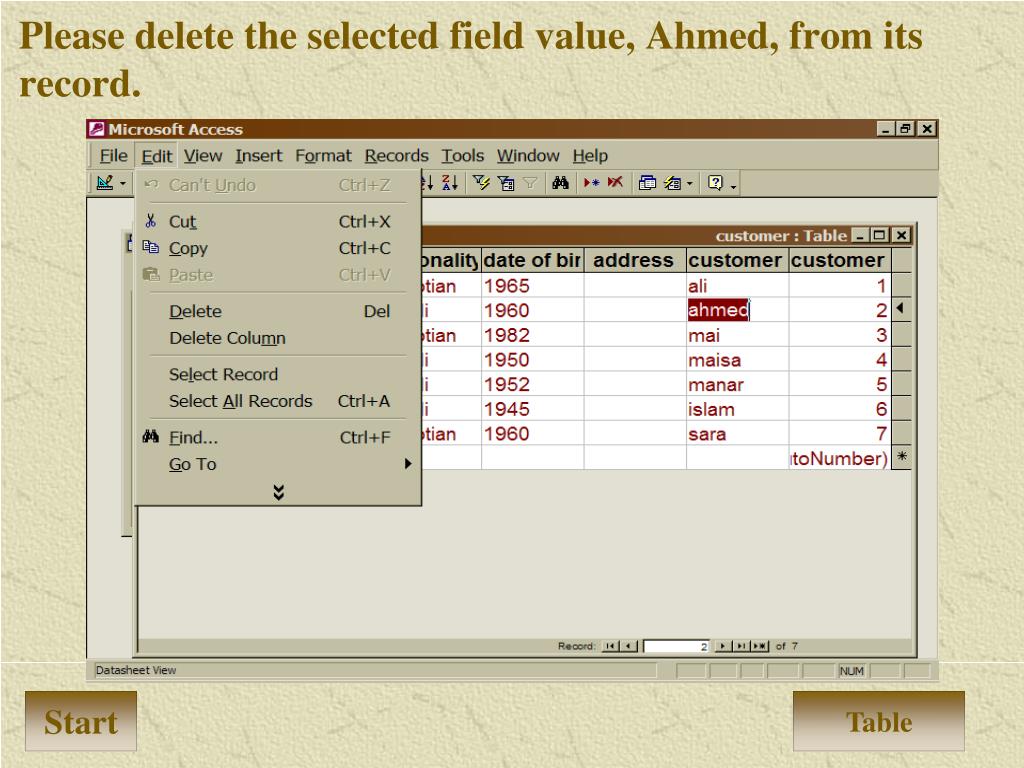Image resolution: width=1024 pixels, height=768 pixels.
Task: Open the Insert menu
Action: 259,155
